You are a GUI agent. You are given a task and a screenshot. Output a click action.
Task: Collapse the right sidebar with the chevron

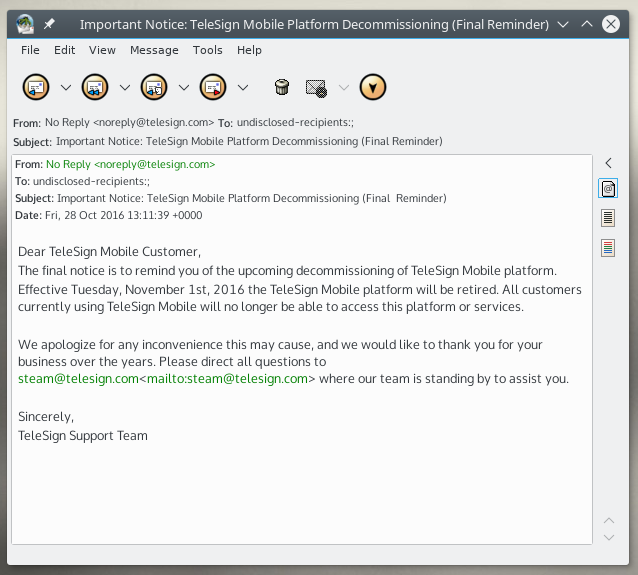click(x=608, y=163)
